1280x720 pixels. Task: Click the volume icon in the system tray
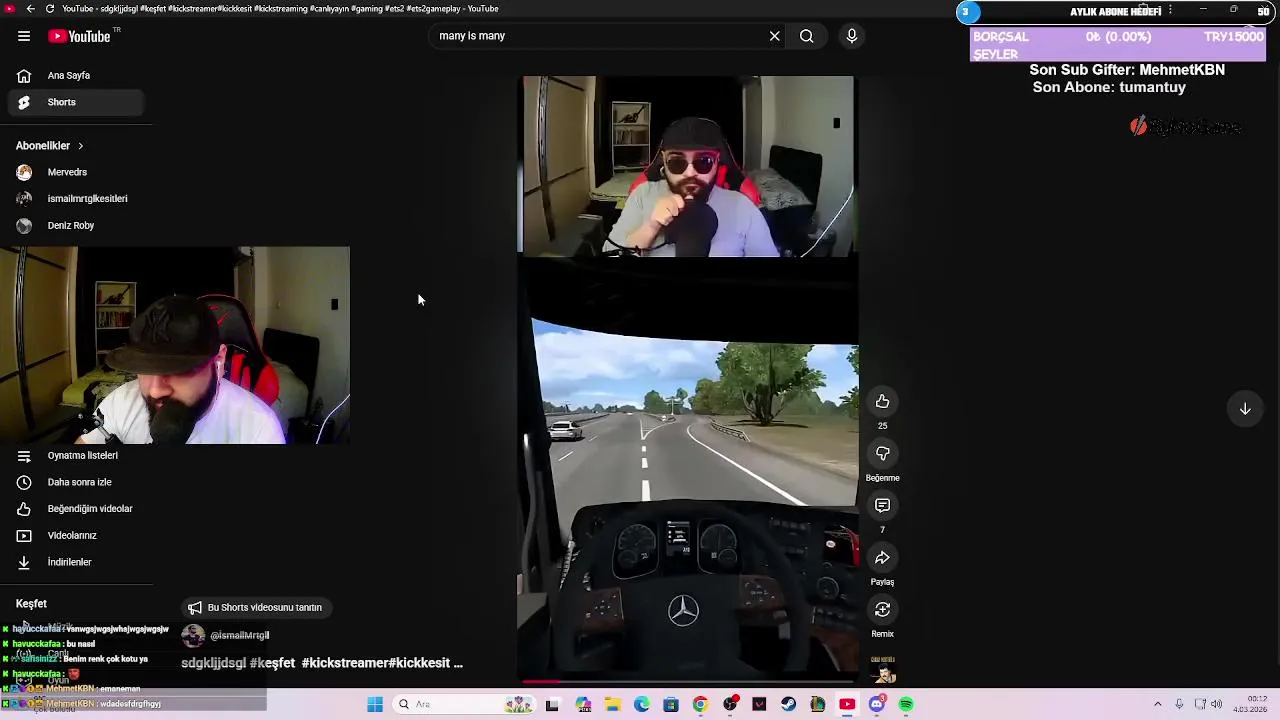coord(1216,705)
